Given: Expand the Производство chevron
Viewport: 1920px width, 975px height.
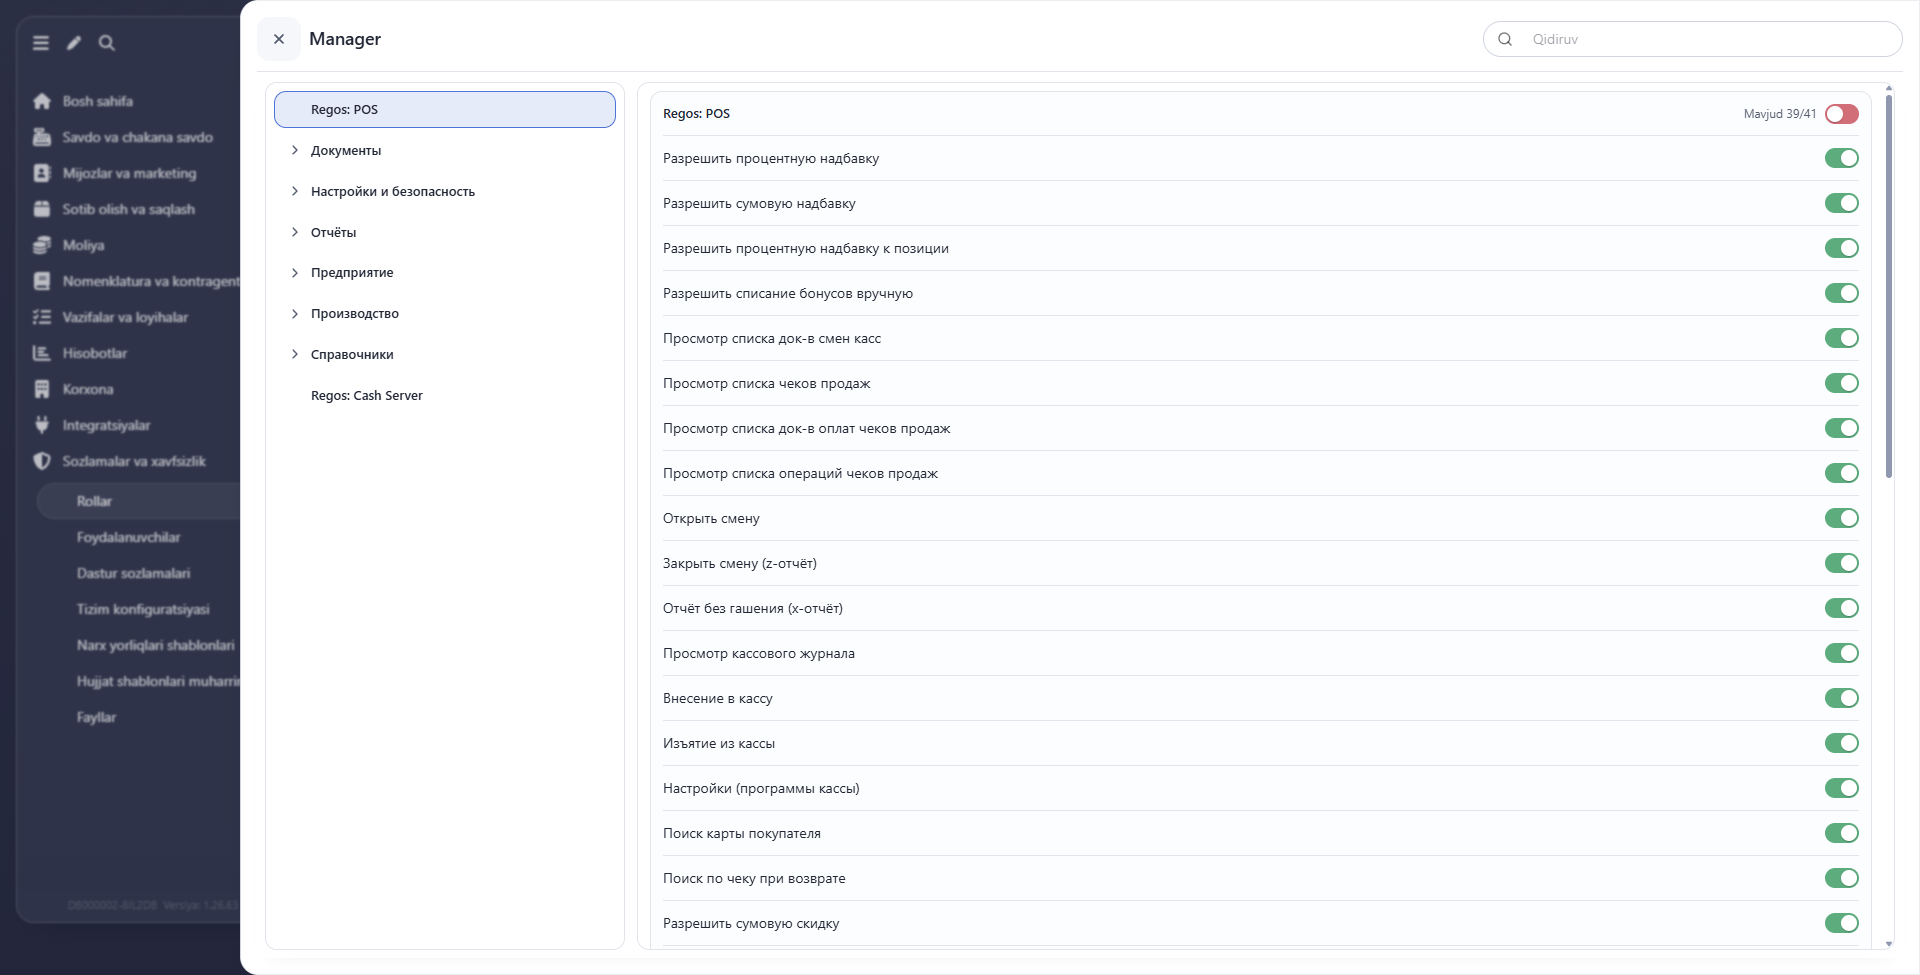Looking at the screenshot, I should (x=295, y=313).
